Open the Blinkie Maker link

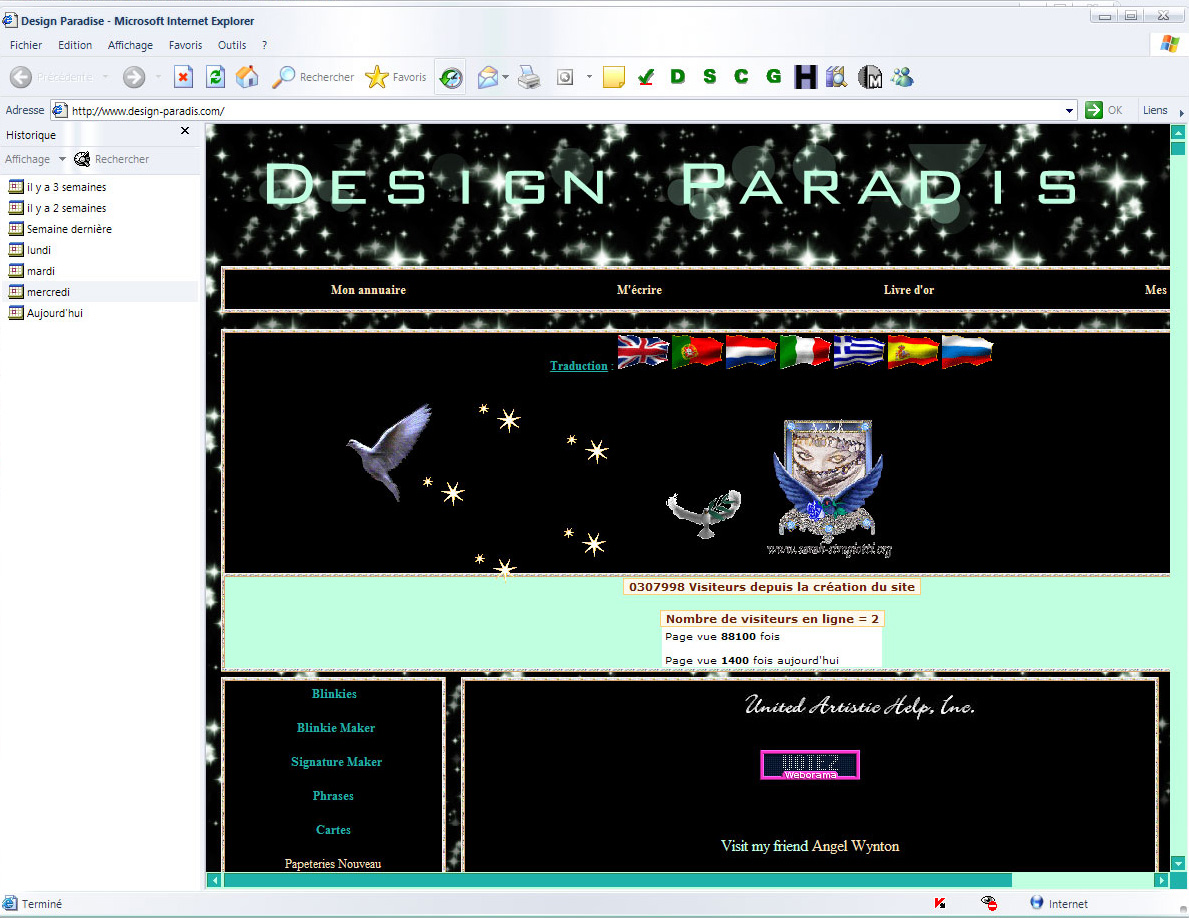[336, 728]
